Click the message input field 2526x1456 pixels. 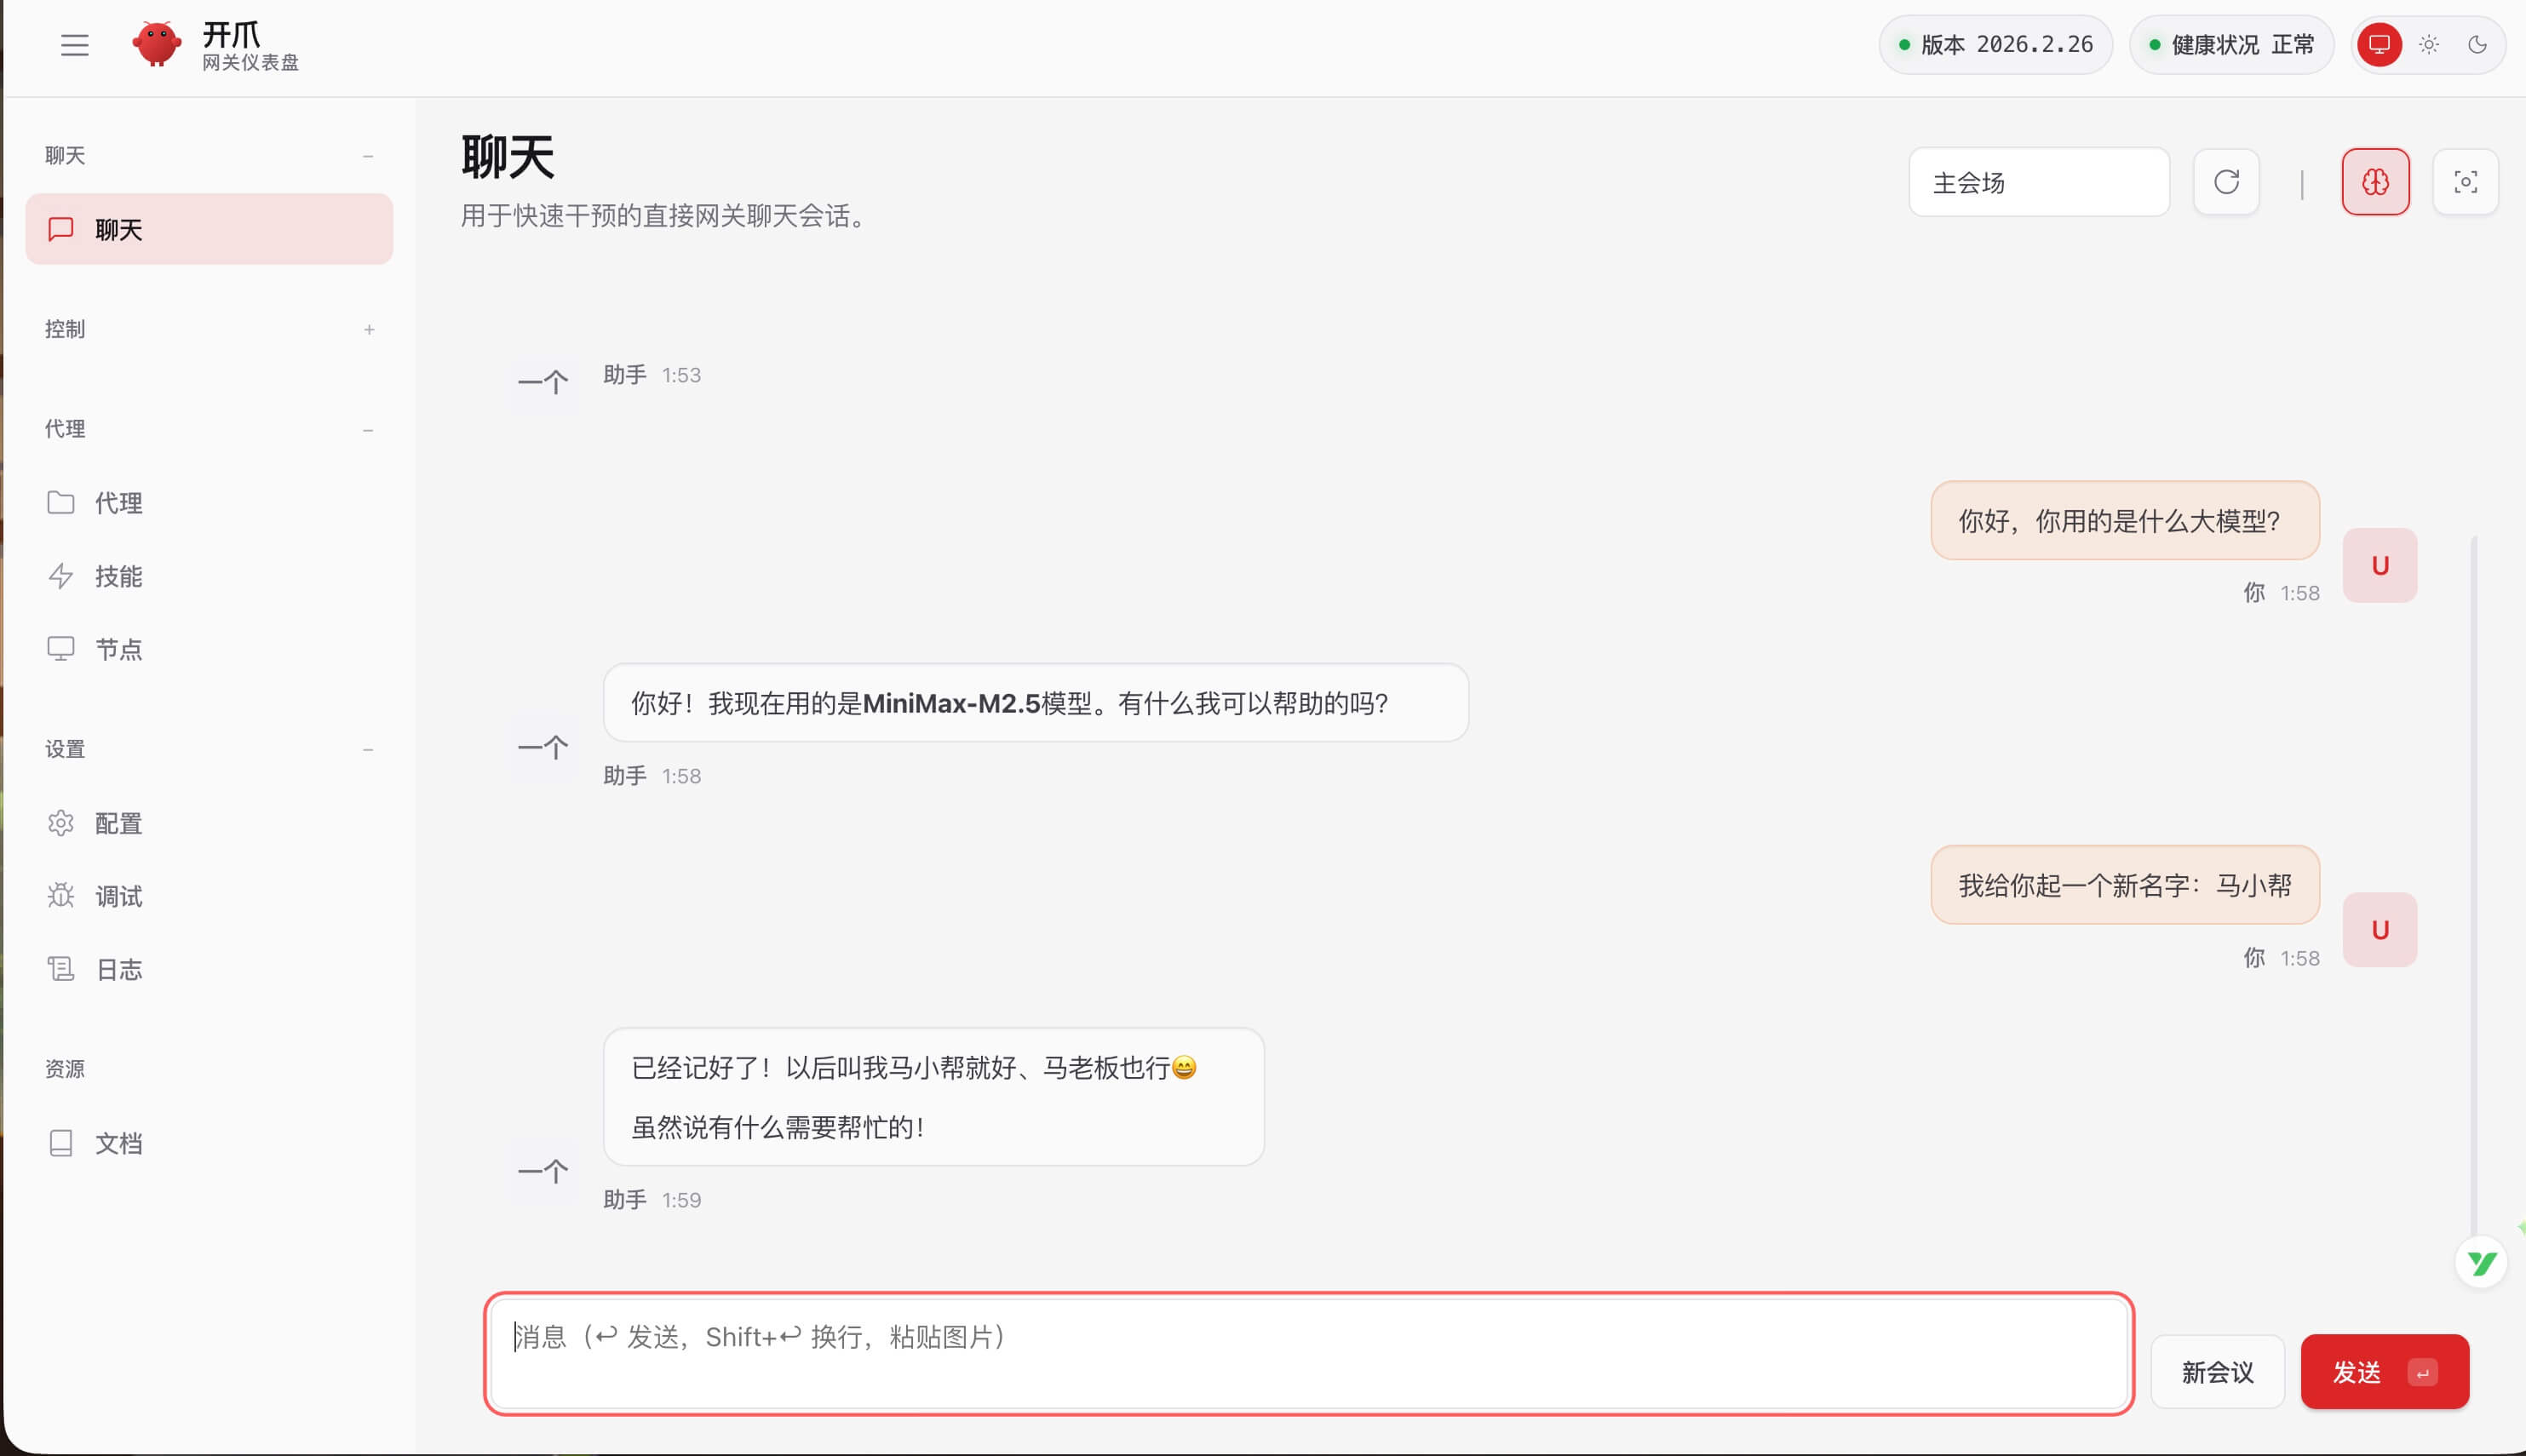(1308, 1353)
